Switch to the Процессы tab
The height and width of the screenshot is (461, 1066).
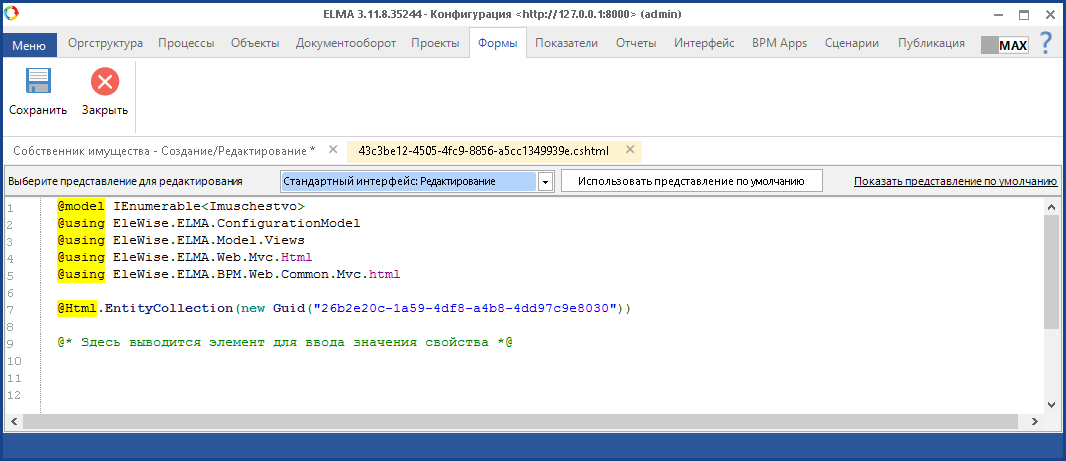[186, 43]
